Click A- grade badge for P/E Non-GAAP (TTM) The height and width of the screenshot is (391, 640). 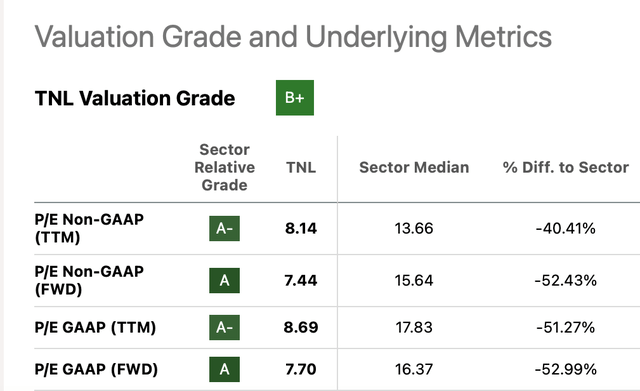tap(224, 228)
